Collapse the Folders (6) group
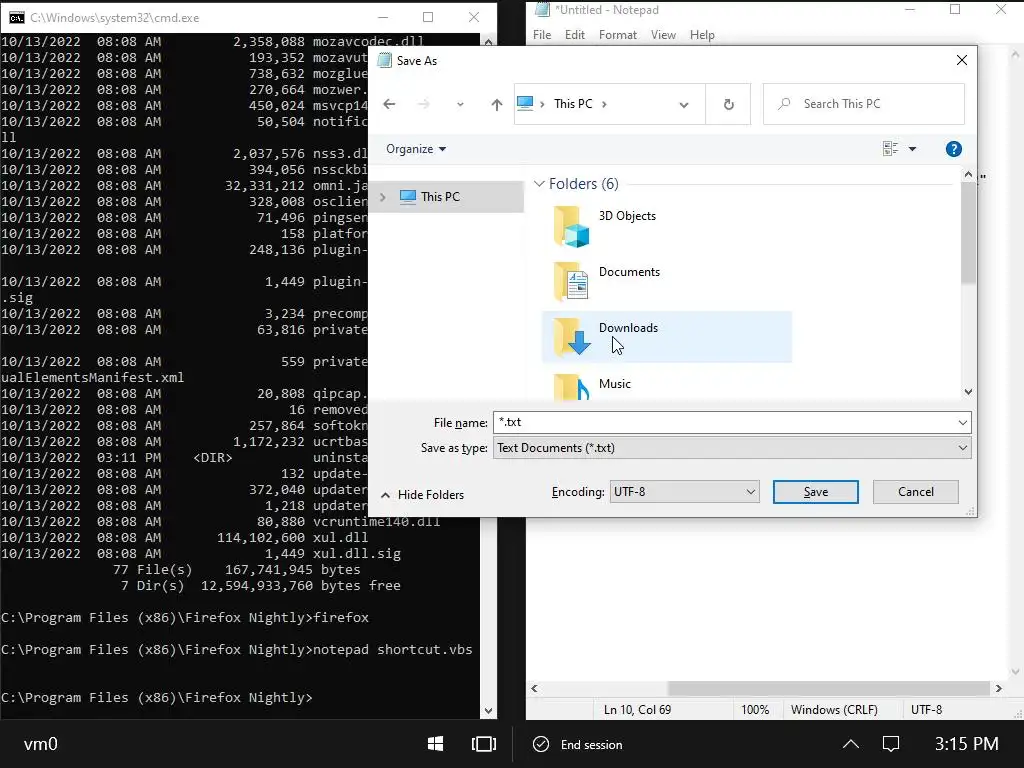 [x=539, y=184]
